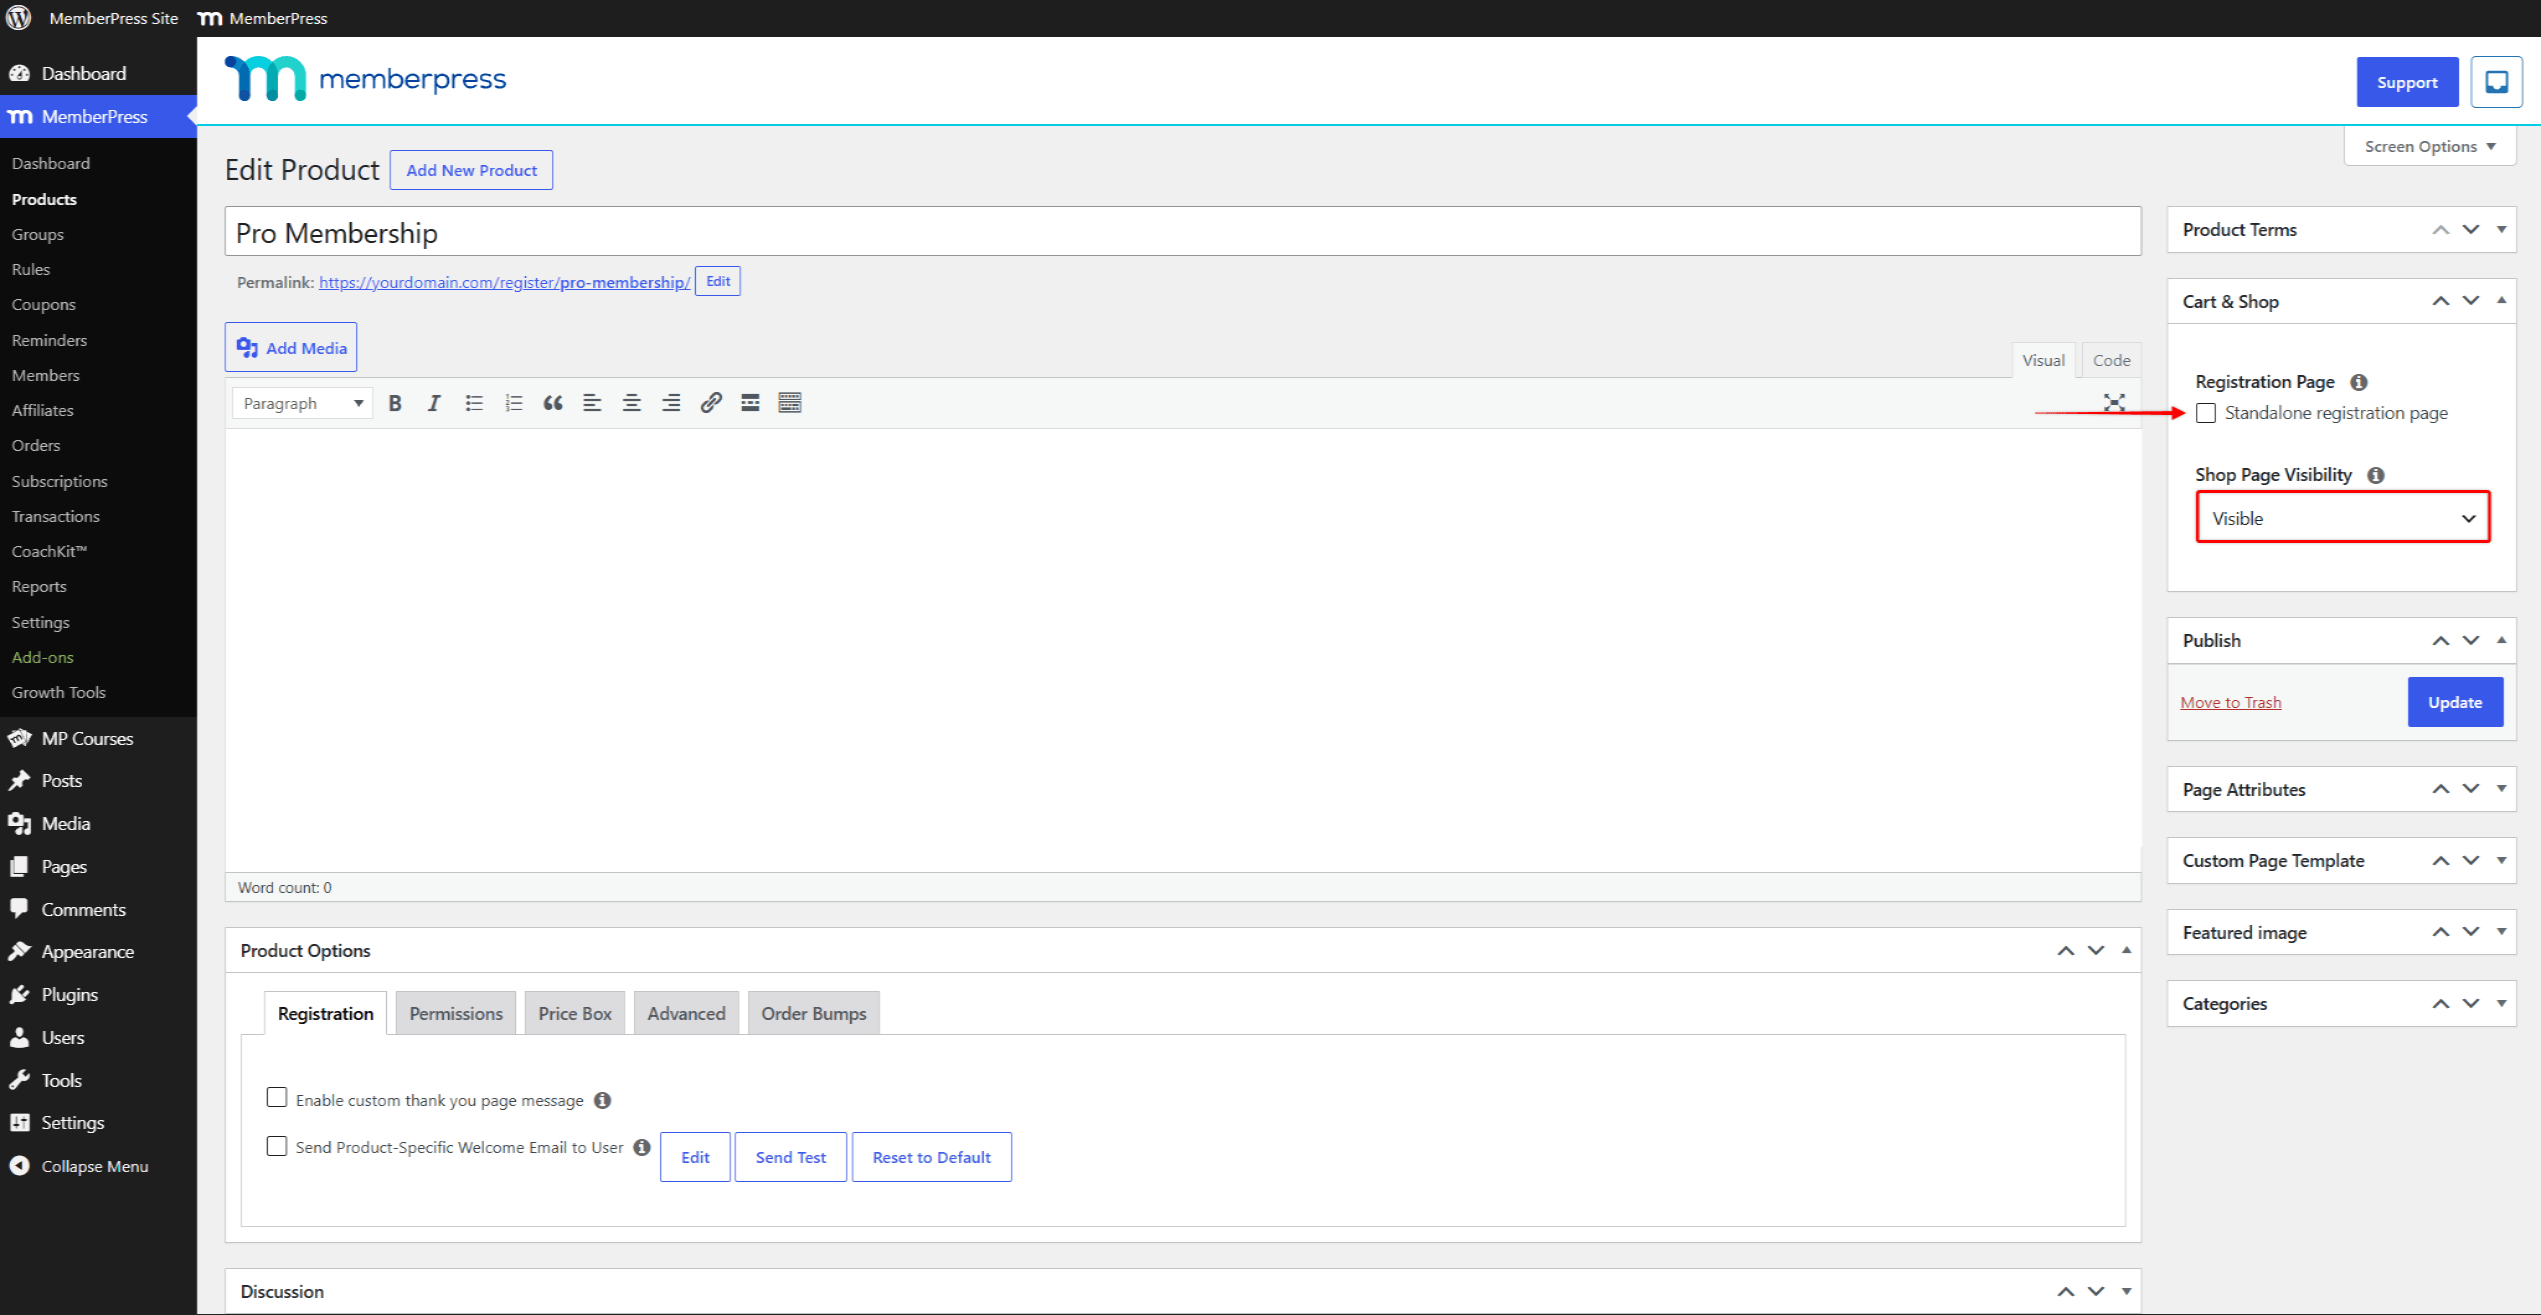
Task: Click the Update button
Action: (2455, 702)
